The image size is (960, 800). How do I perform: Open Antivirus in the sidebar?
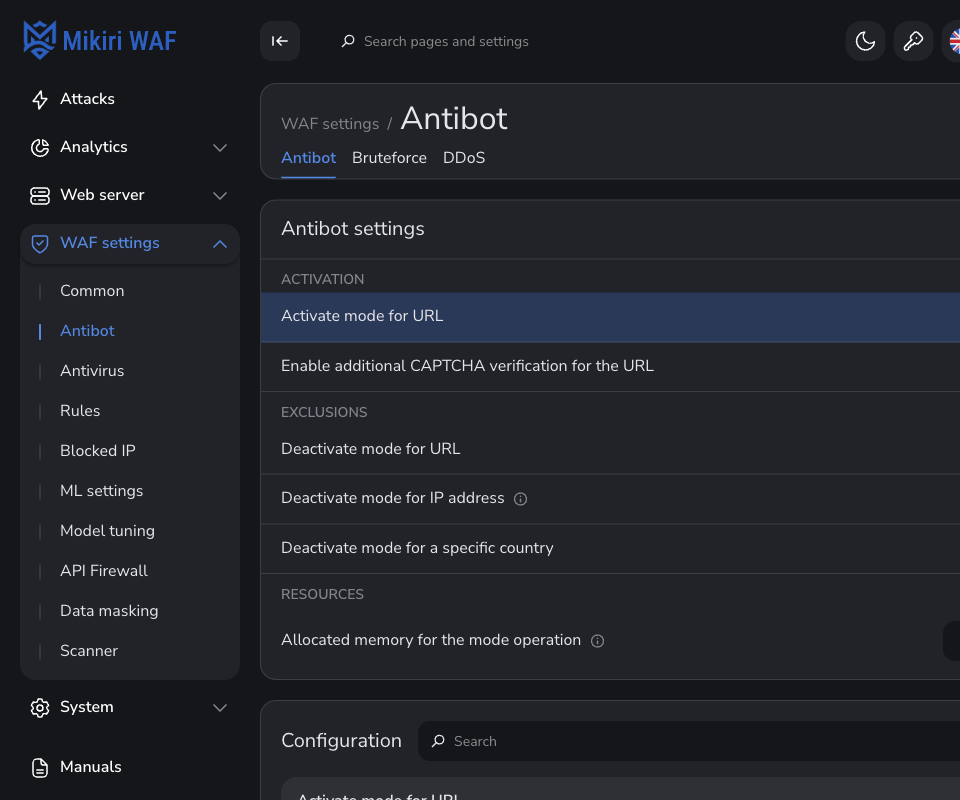coord(92,371)
